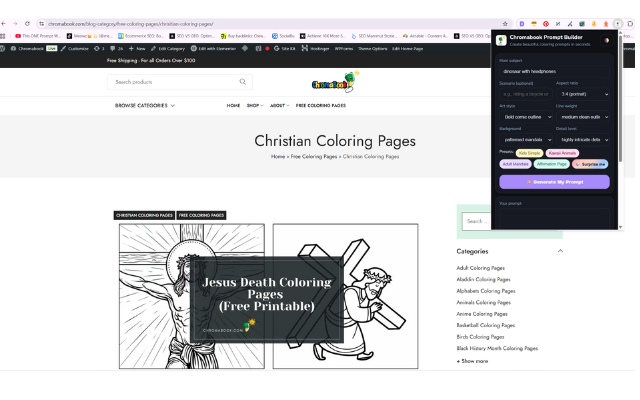Open Theme Options in admin bar
This screenshot has width=640, height=400.
pos(373,48)
